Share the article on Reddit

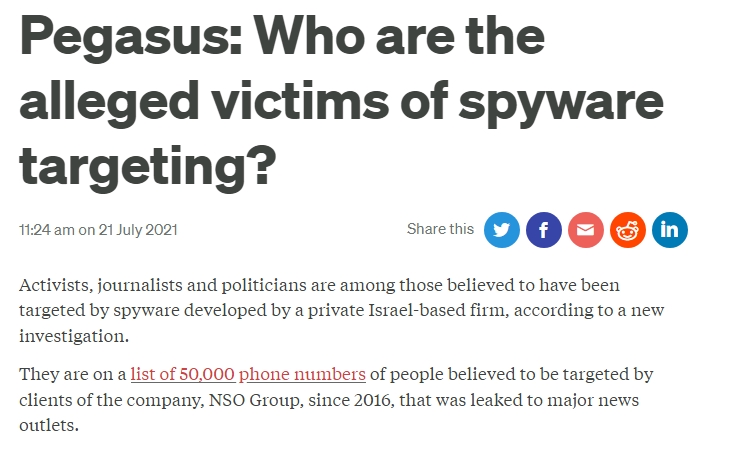click(628, 230)
